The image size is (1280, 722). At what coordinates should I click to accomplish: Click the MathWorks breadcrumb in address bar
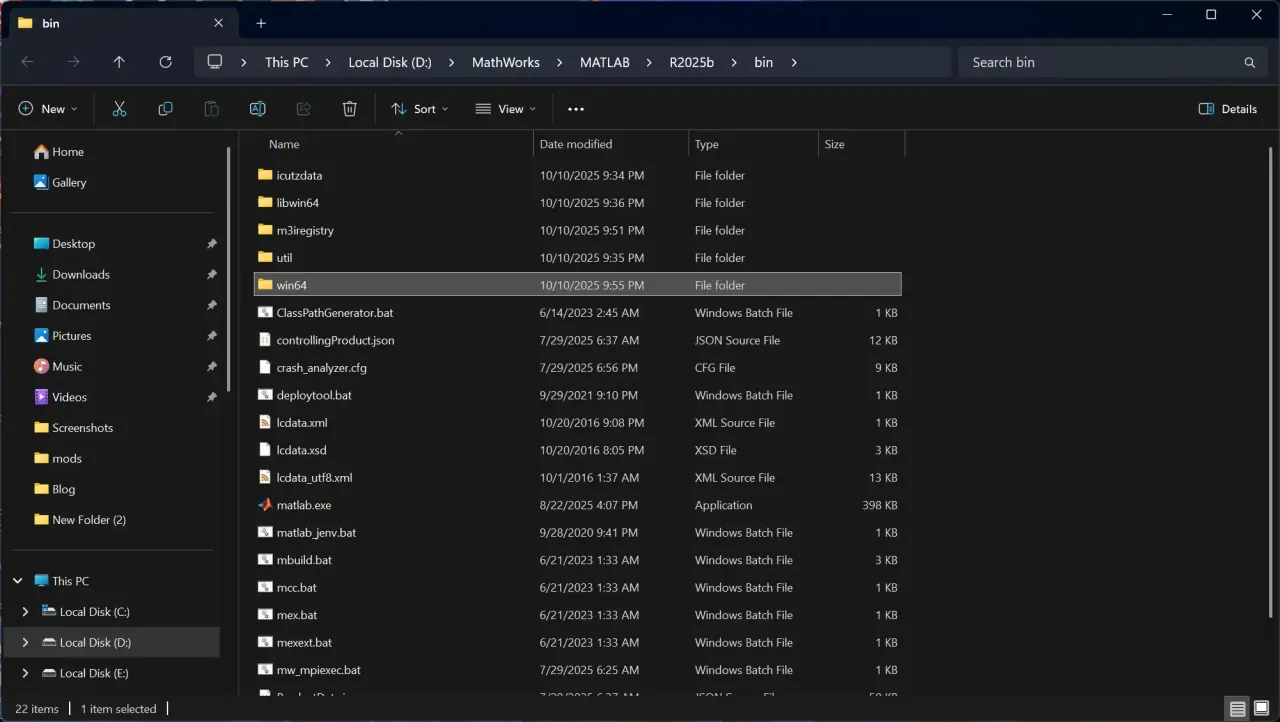tap(505, 62)
